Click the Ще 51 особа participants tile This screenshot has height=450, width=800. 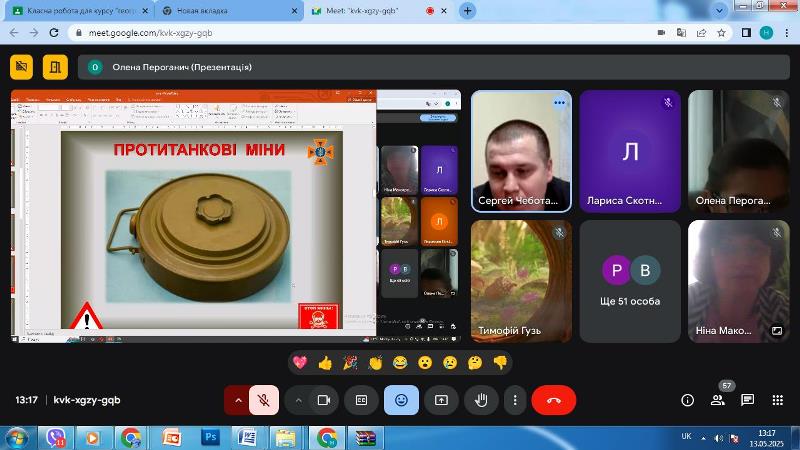tap(630, 280)
